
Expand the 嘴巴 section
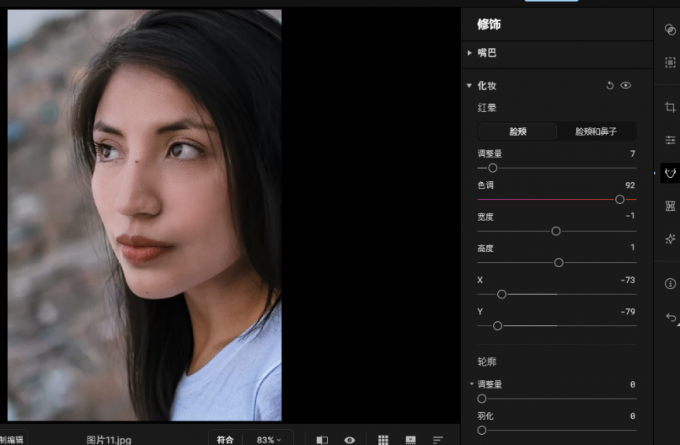tap(470, 52)
